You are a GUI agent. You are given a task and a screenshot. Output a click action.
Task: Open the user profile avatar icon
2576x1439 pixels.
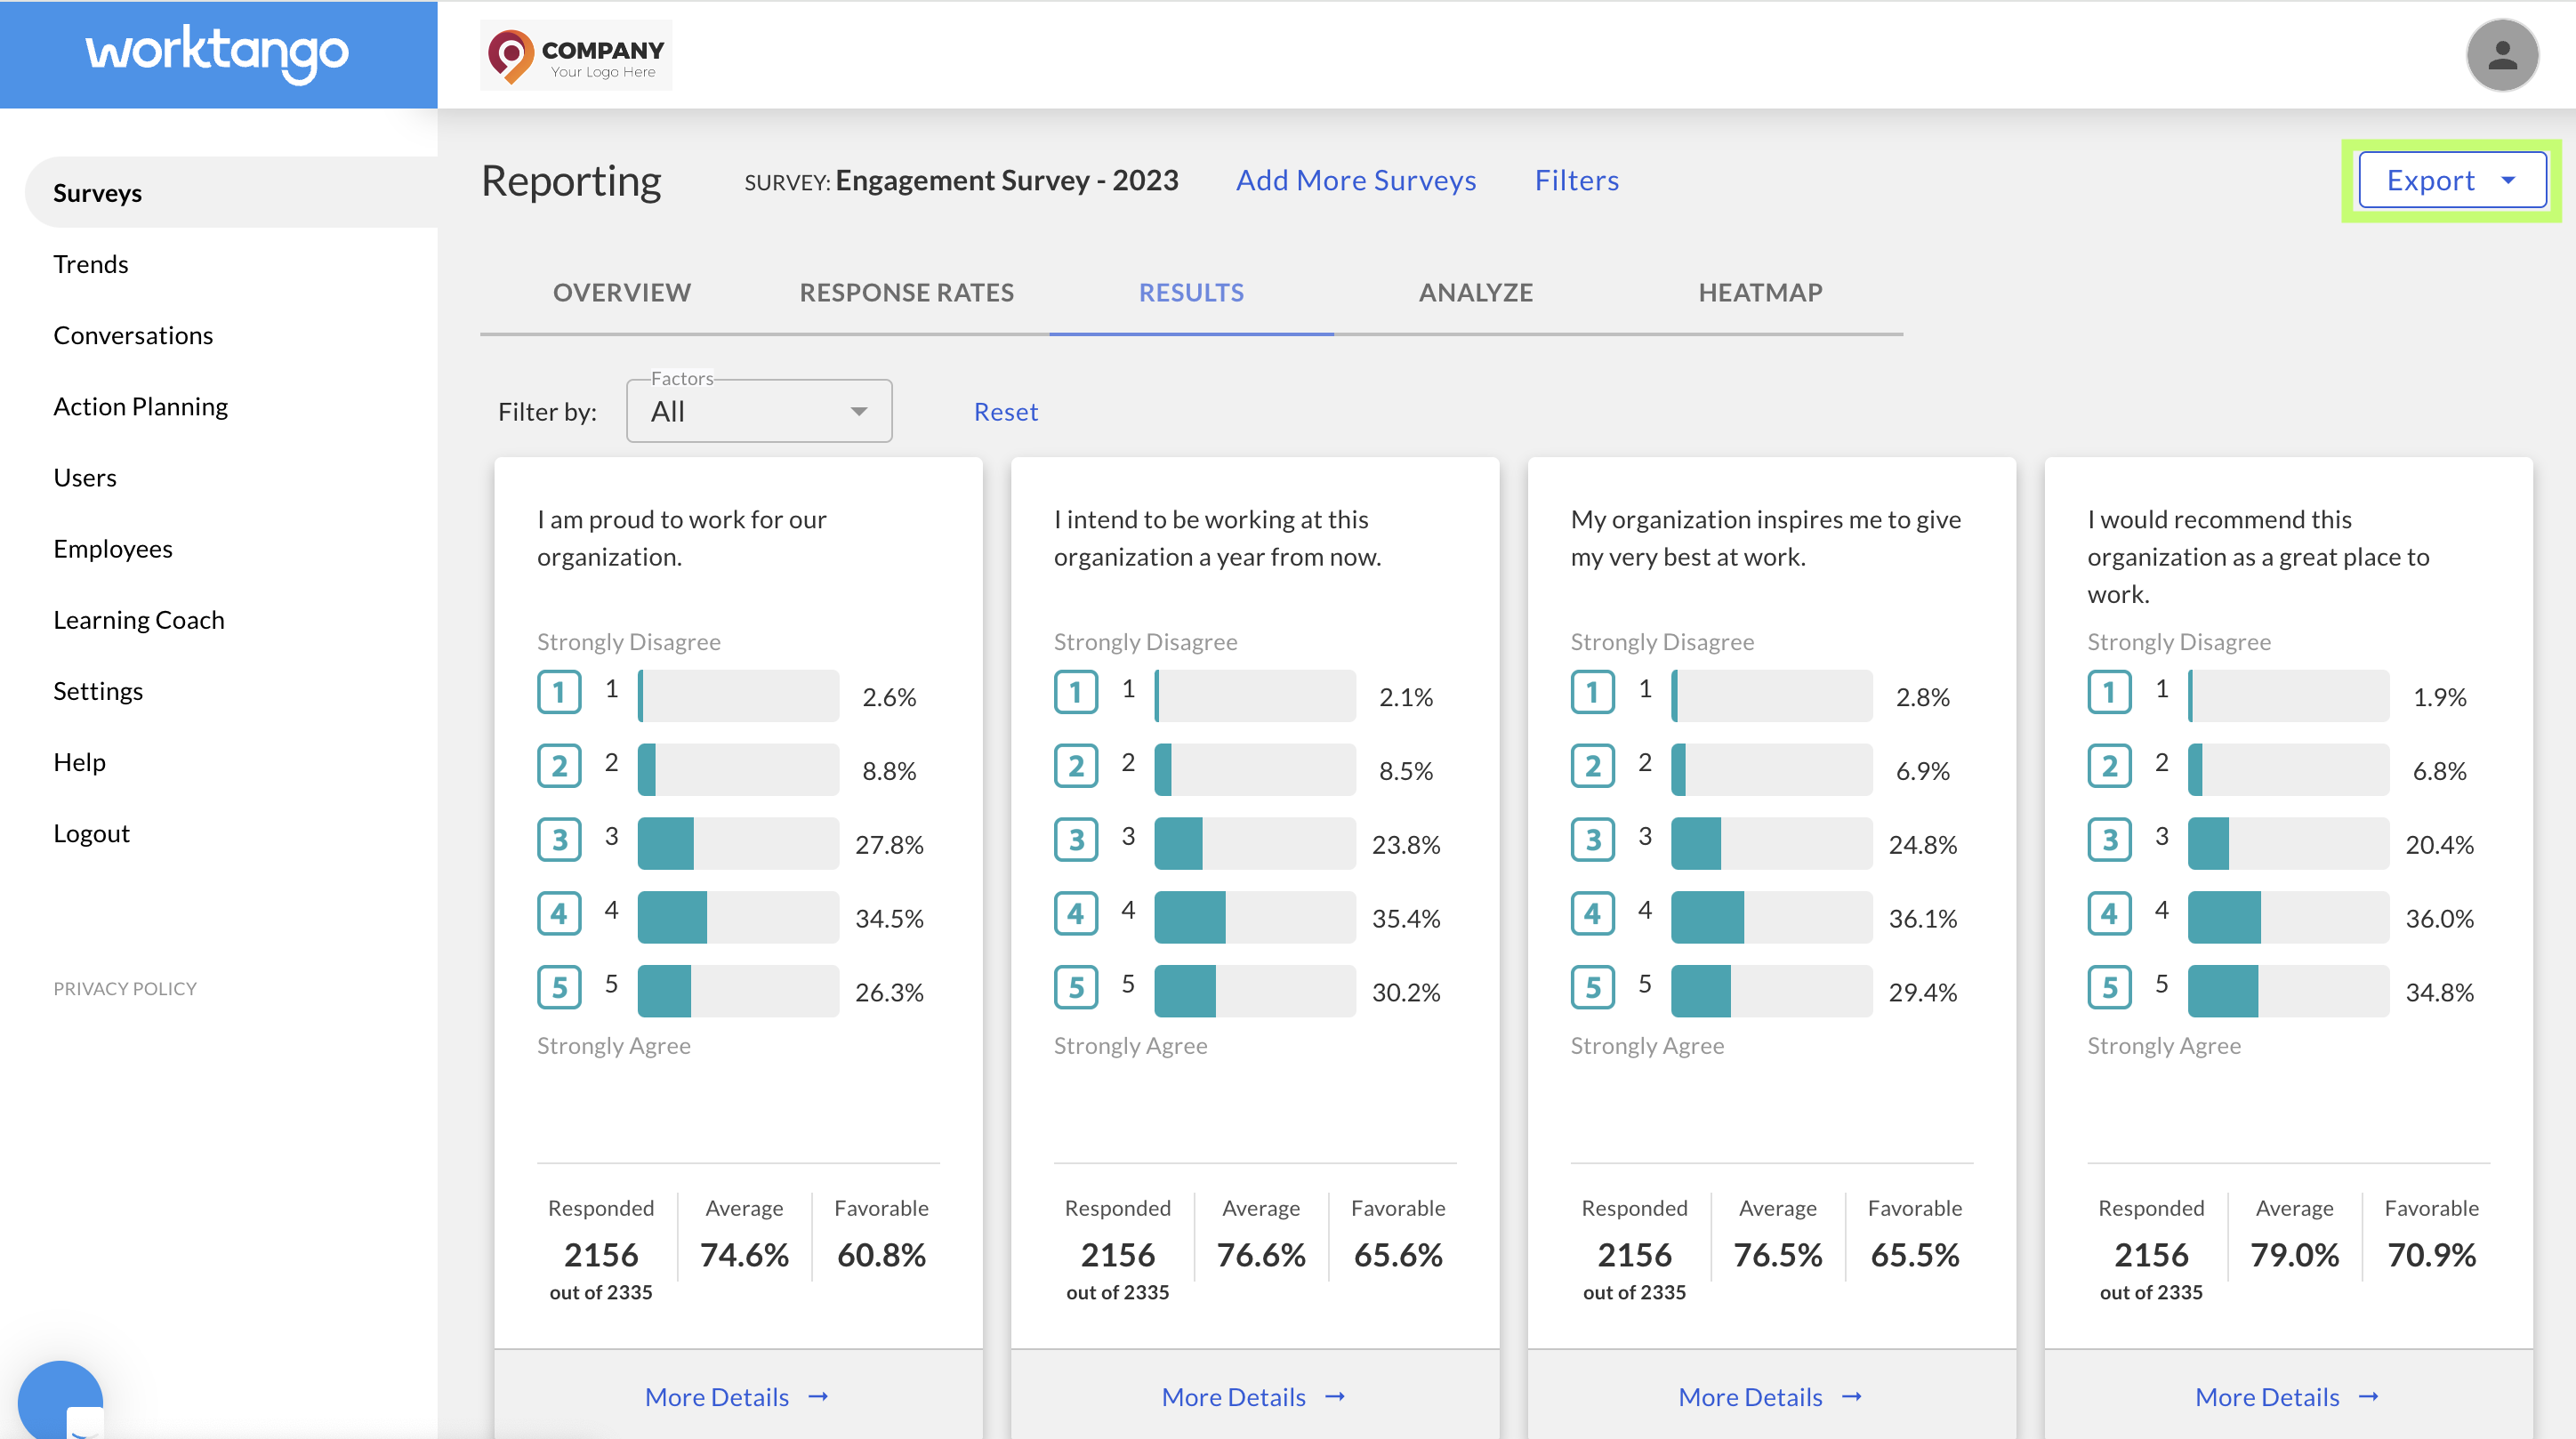click(2501, 55)
